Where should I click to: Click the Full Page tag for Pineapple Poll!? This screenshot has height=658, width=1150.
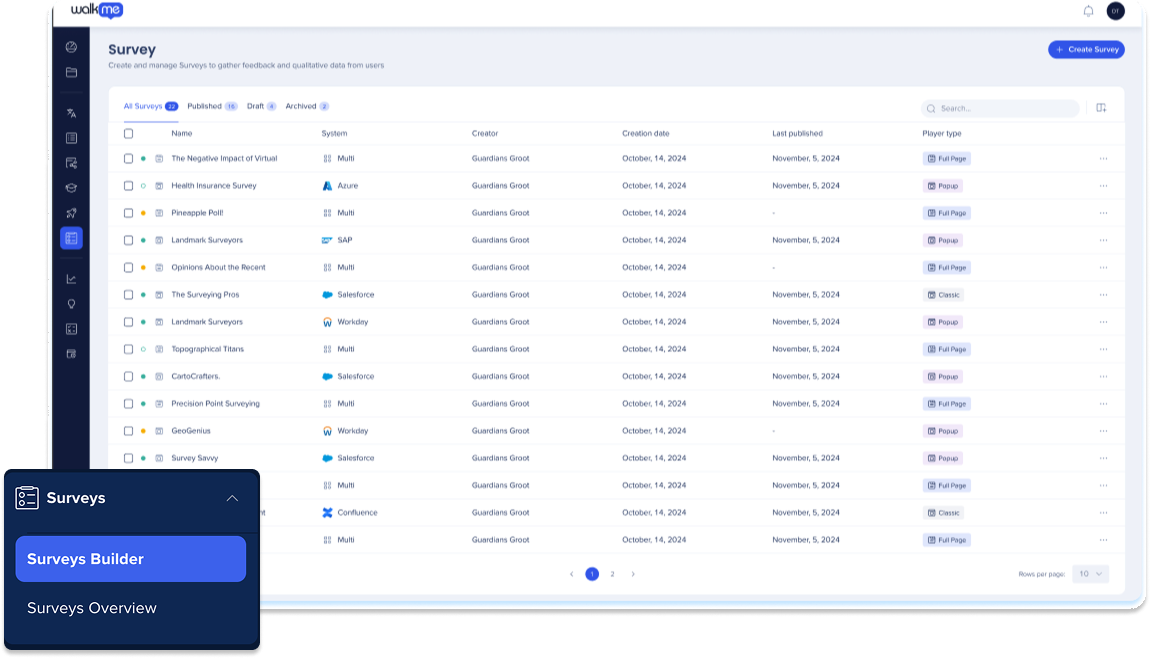coord(947,213)
